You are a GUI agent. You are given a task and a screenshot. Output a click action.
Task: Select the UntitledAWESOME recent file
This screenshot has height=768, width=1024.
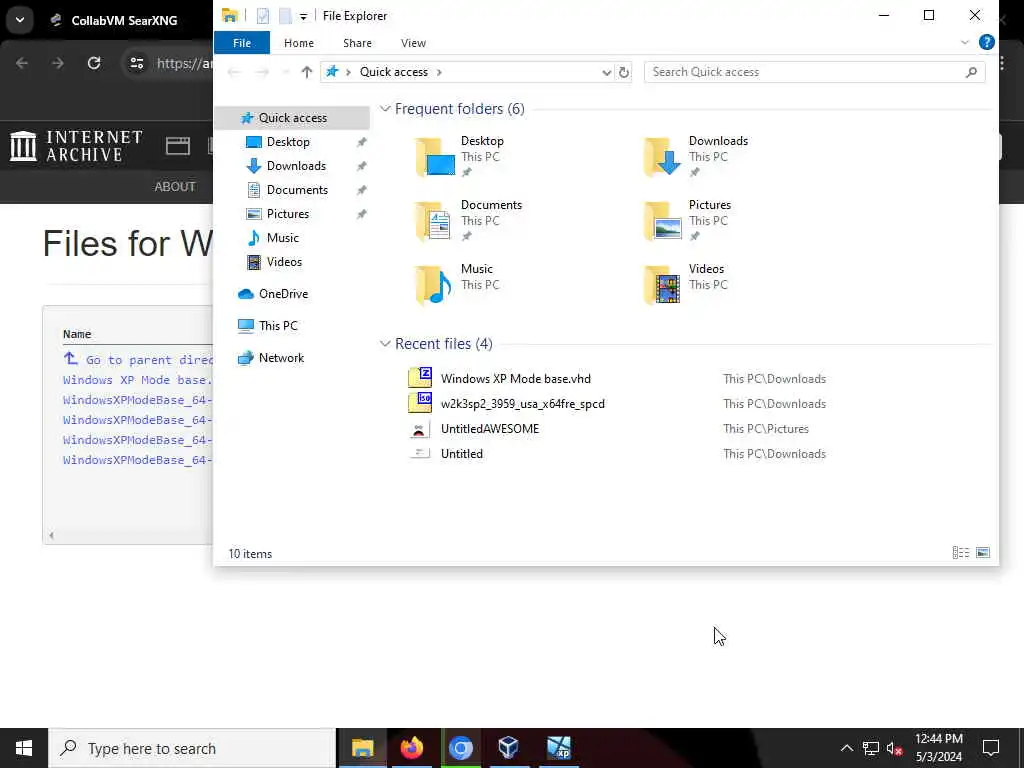click(x=490, y=429)
